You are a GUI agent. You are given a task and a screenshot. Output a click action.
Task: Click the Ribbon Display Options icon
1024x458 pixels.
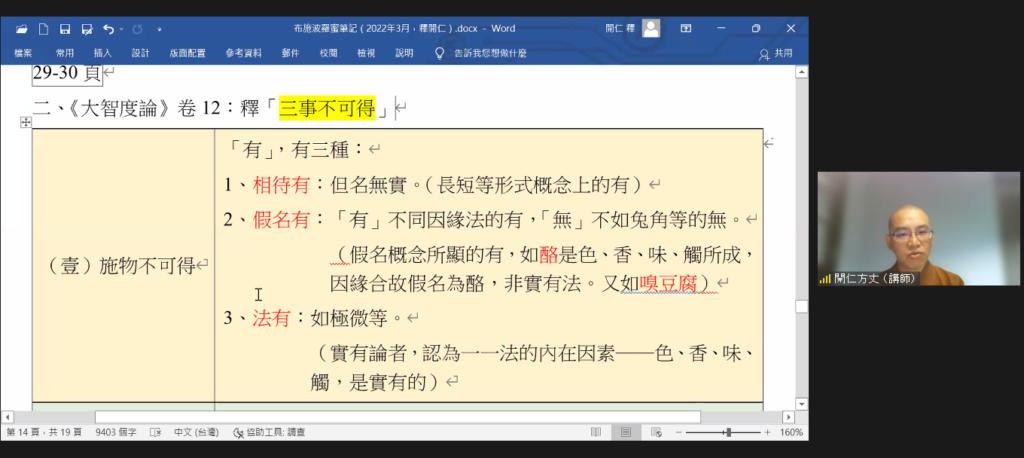pos(687,29)
